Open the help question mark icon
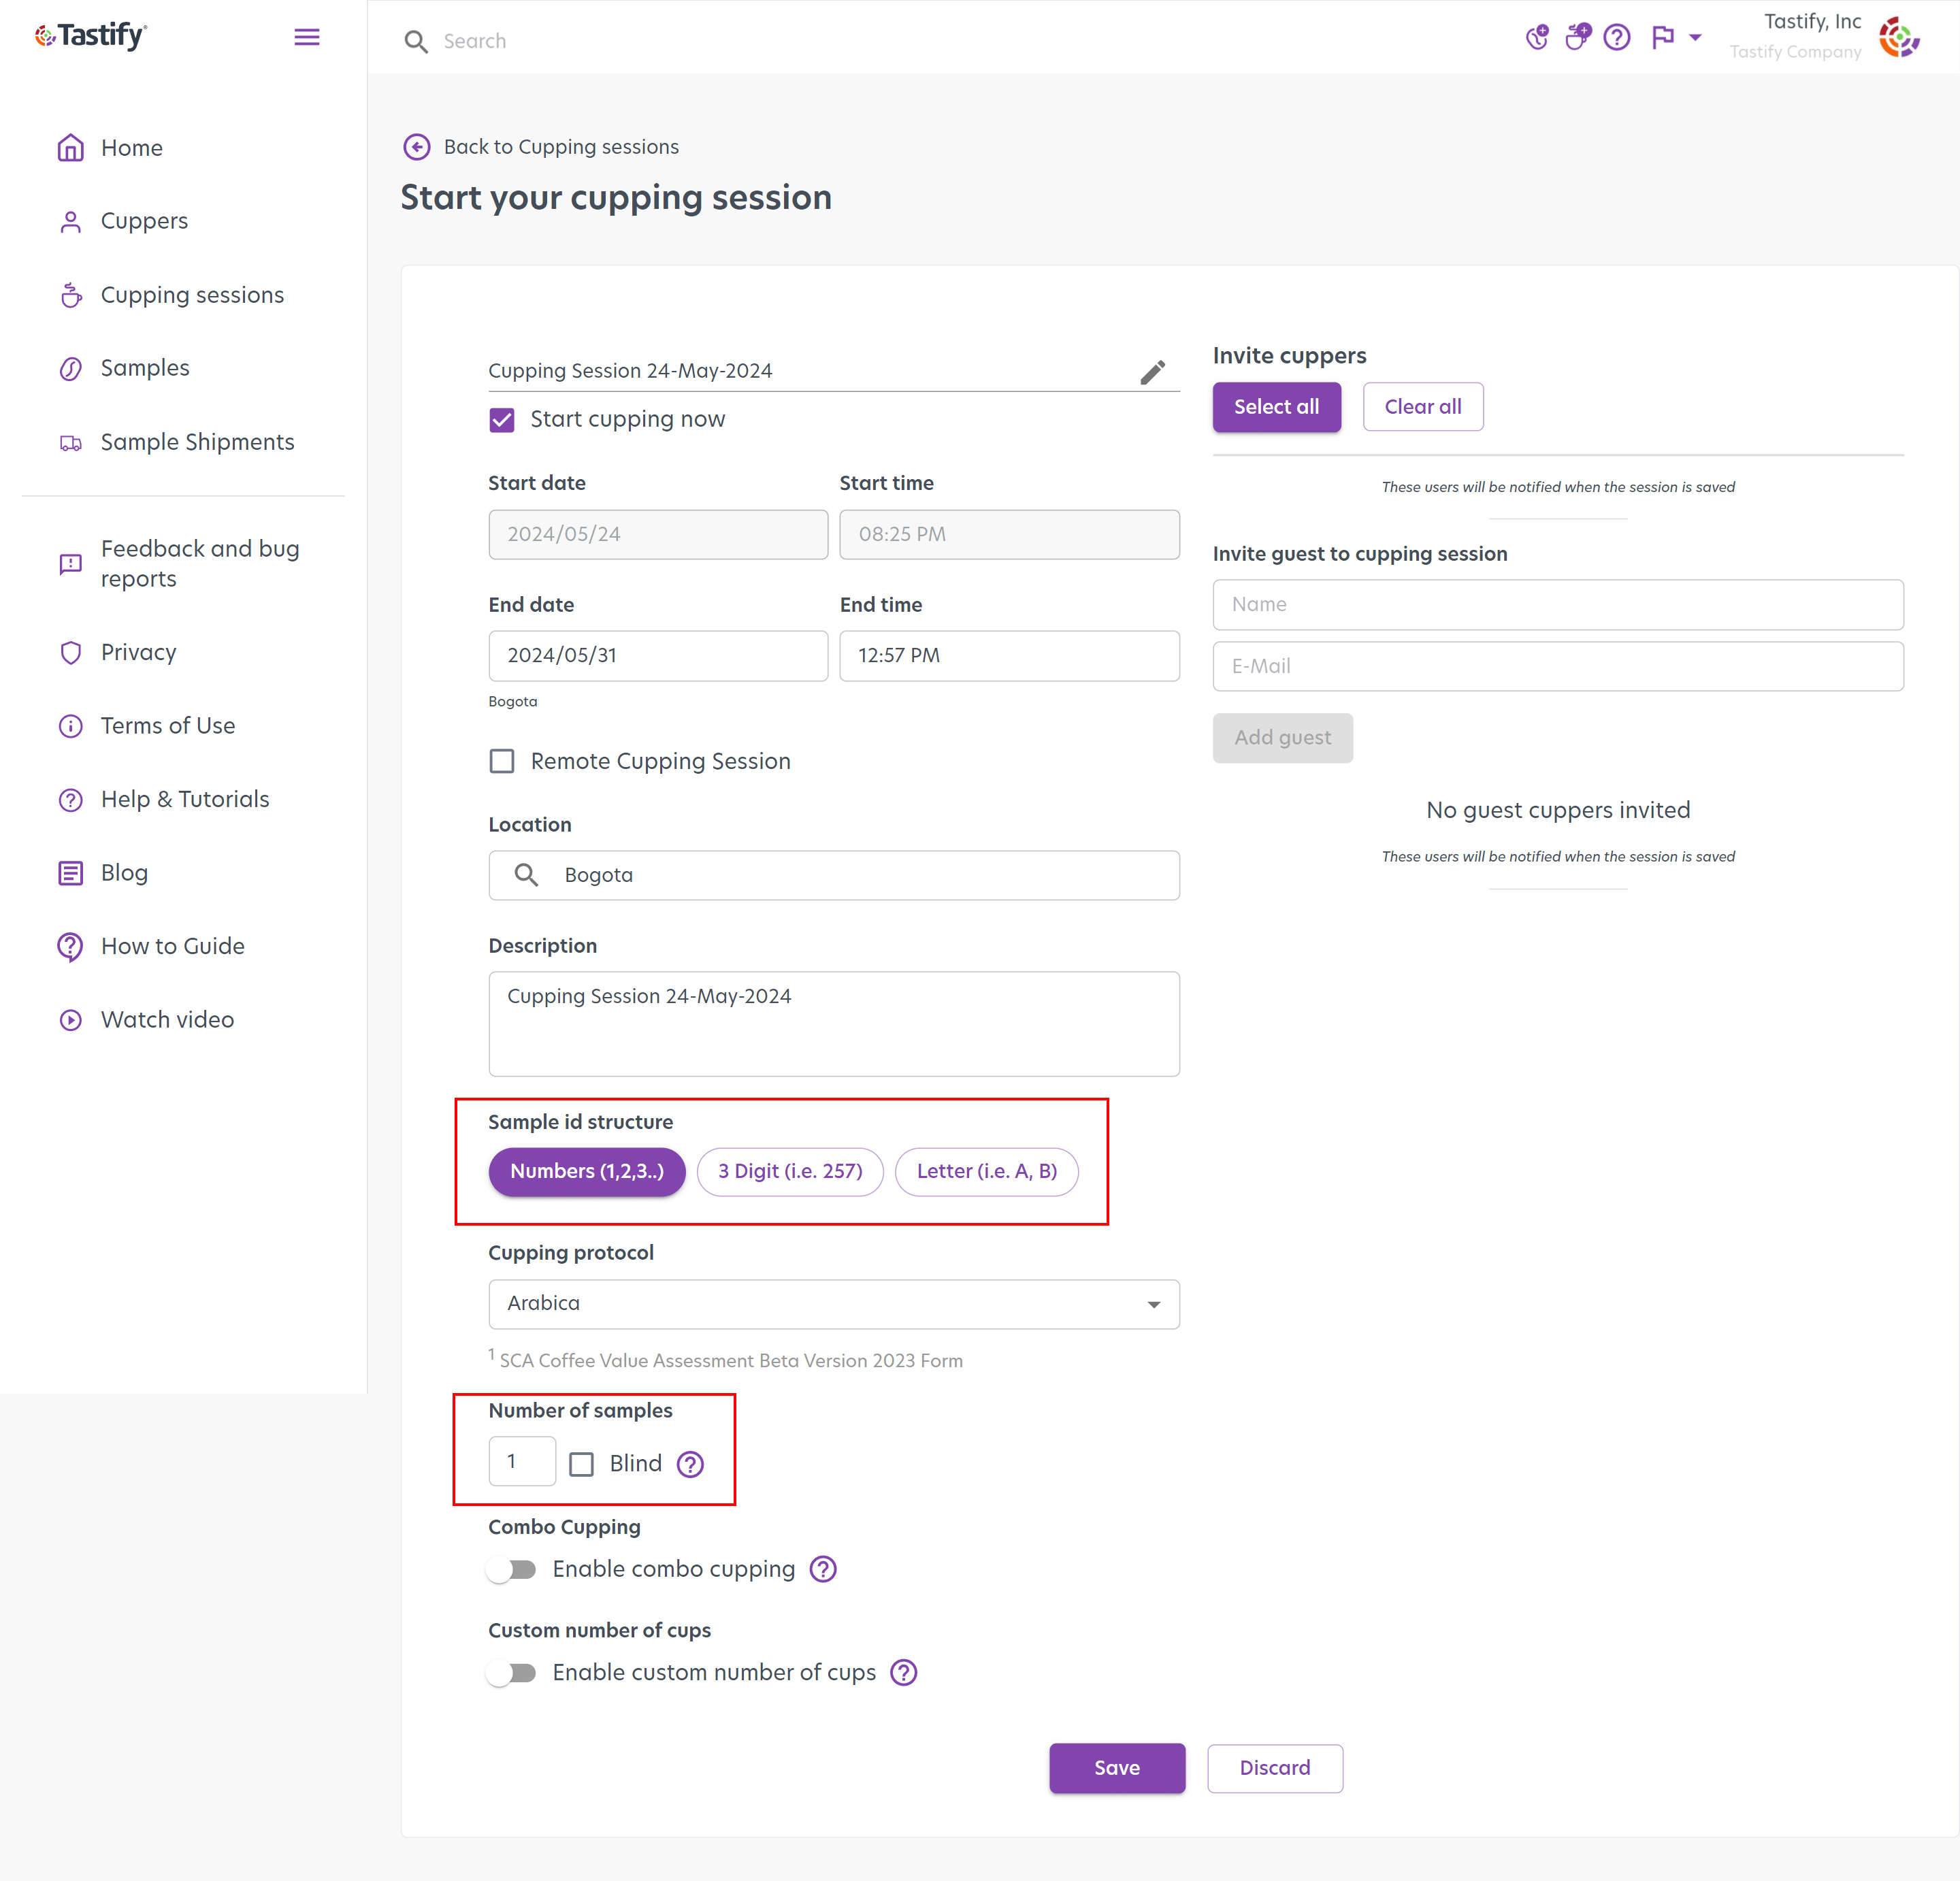The width and height of the screenshot is (1960, 1881). coord(1617,37)
